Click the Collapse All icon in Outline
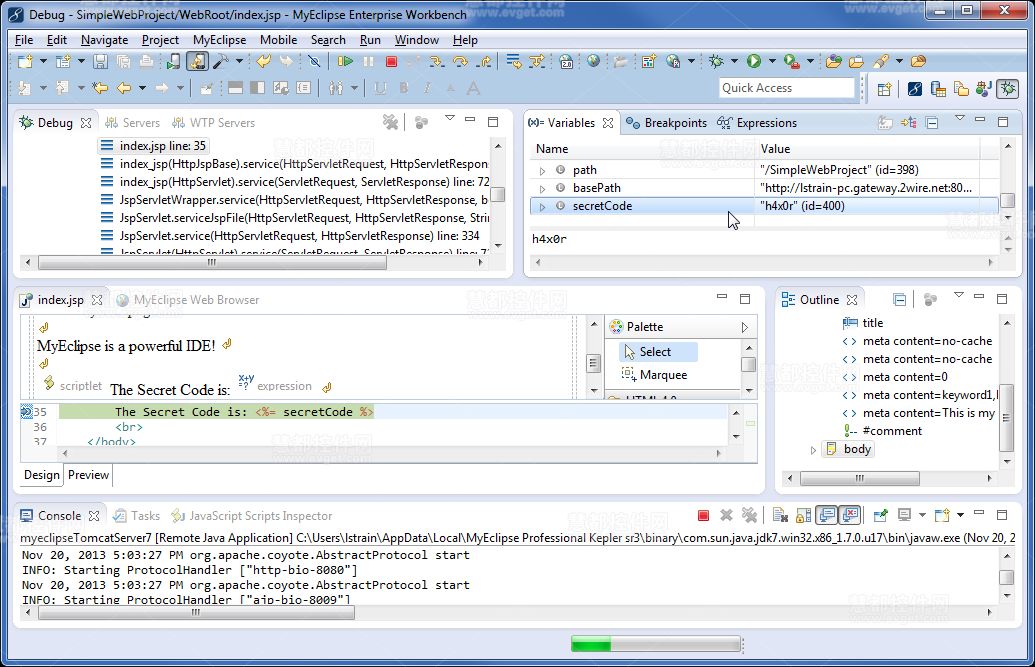 point(899,300)
